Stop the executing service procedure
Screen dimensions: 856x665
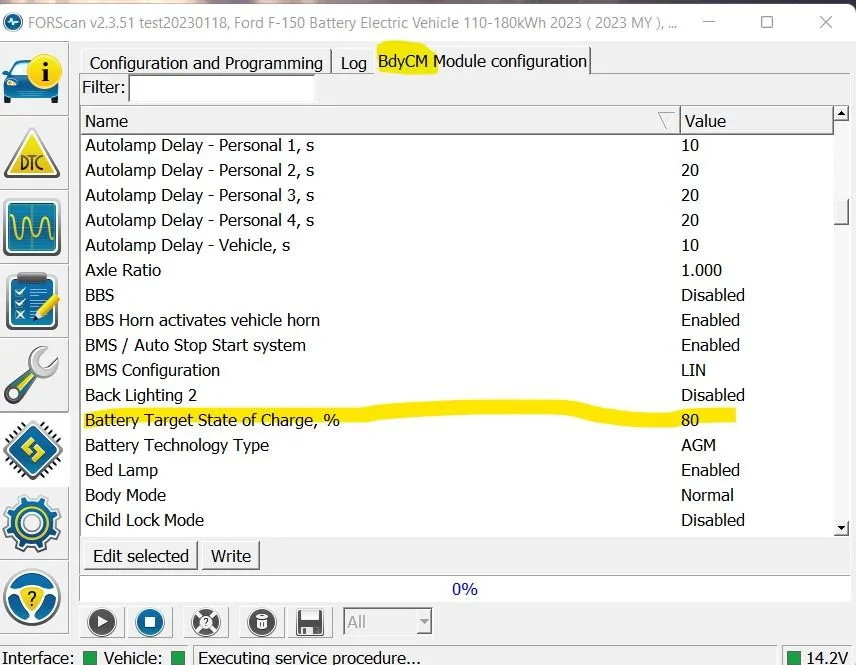(x=150, y=622)
